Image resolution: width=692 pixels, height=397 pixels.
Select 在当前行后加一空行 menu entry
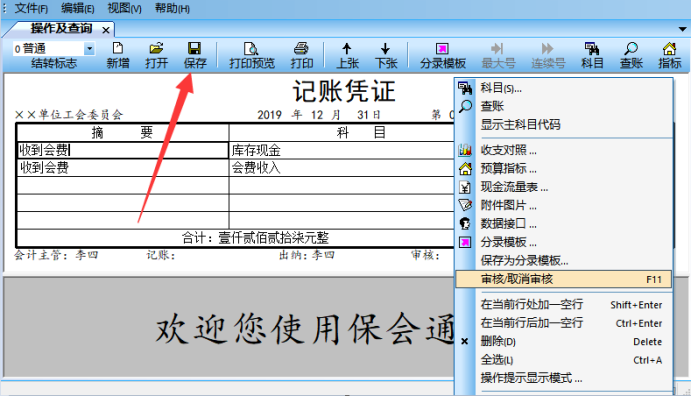click(564, 323)
